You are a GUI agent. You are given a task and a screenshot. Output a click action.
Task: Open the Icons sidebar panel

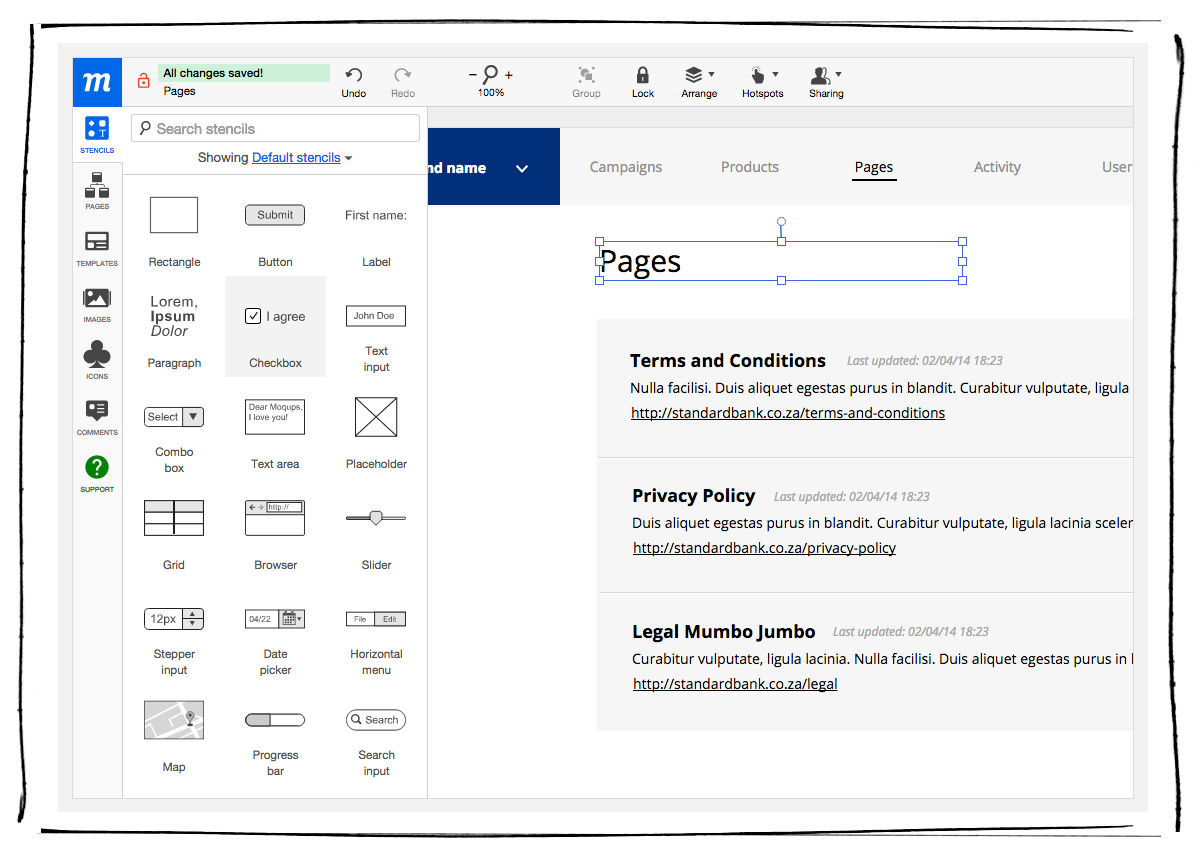[97, 361]
